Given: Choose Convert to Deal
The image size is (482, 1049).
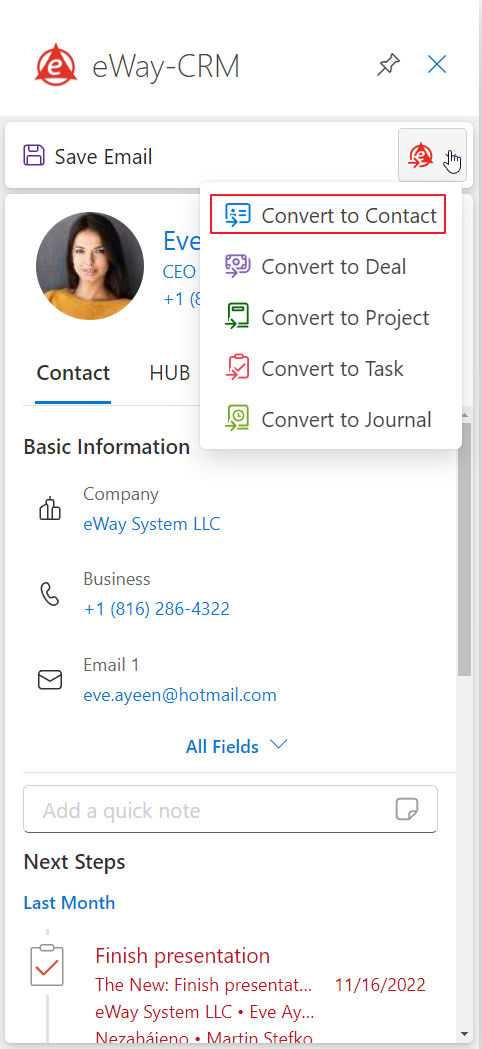Looking at the screenshot, I should pos(328,266).
